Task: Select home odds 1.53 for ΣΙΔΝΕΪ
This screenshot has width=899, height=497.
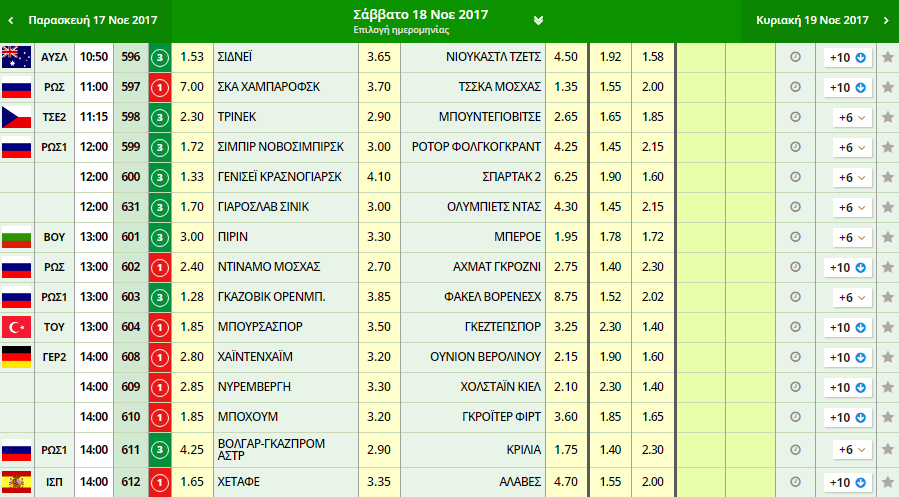Action: [191, 58]
